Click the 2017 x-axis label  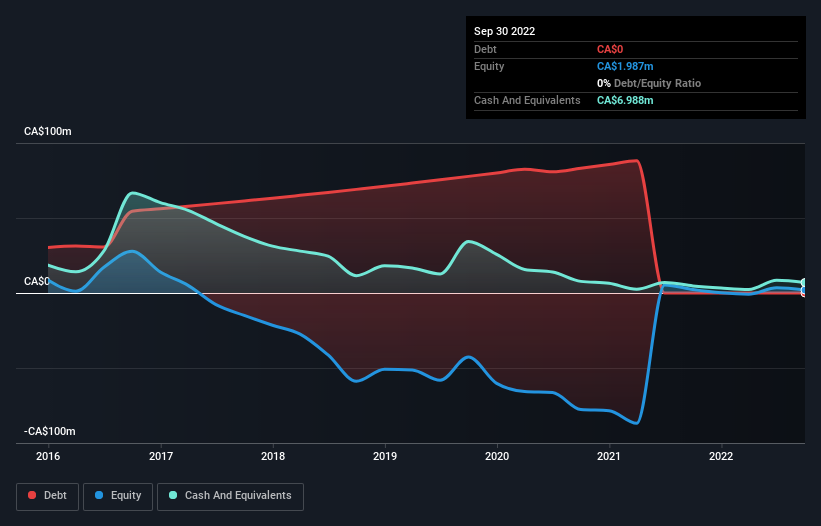click(161, 456)
